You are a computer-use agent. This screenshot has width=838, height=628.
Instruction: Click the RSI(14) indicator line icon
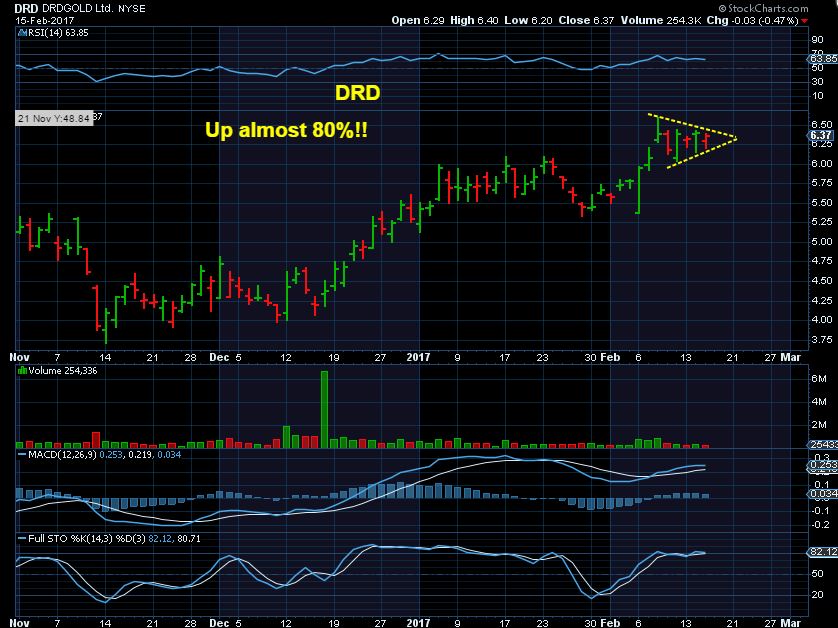coord(22,33)
